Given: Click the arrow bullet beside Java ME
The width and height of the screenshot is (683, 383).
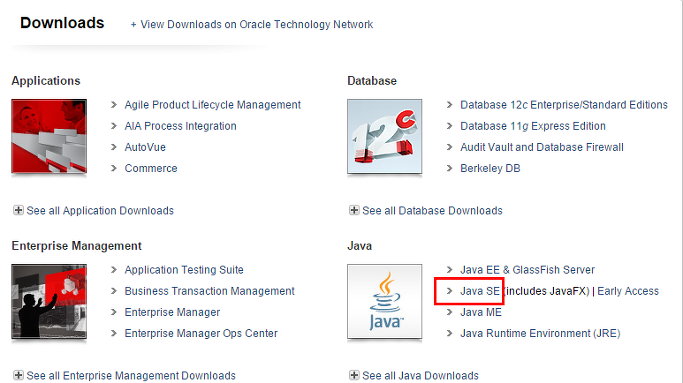Looking at the screenshot, I should (x=450, y=312).
